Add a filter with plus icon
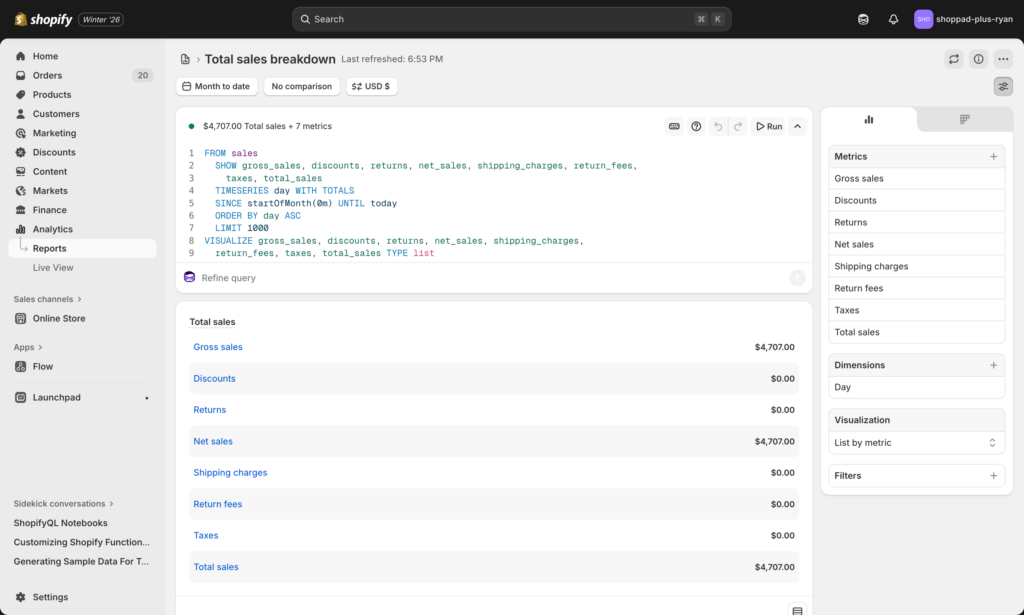This screenshot has width=1024, height=615. coord(993,476)
